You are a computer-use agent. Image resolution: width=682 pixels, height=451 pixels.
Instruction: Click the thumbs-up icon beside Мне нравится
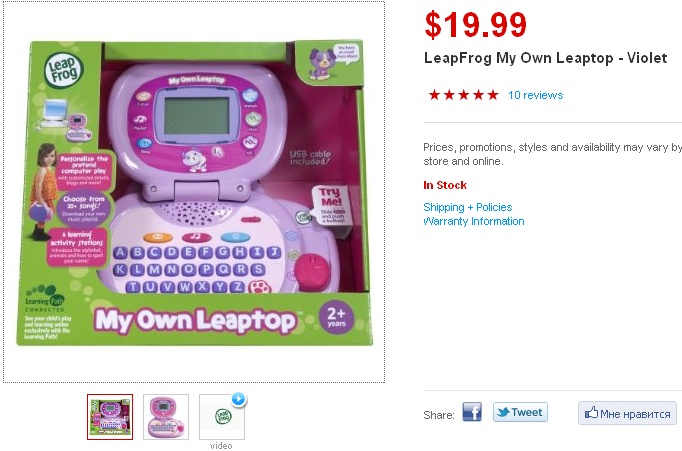point(591,412)
